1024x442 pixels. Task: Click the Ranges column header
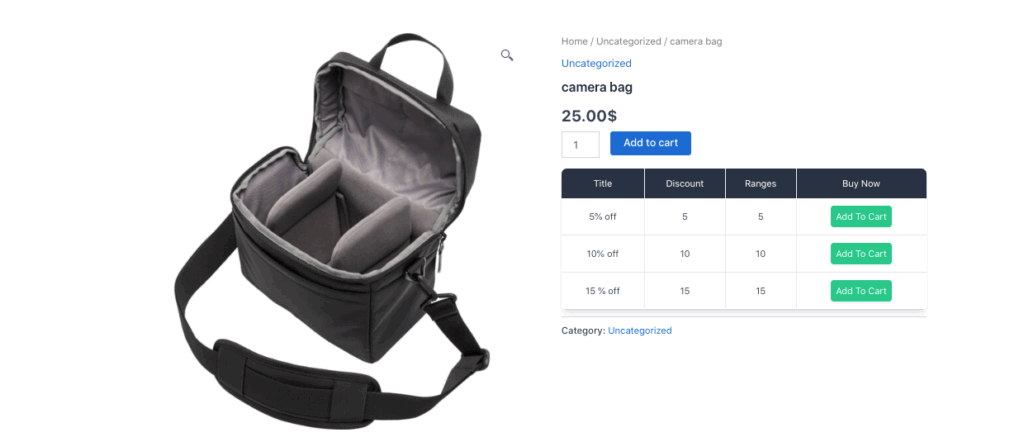point(761,183)
